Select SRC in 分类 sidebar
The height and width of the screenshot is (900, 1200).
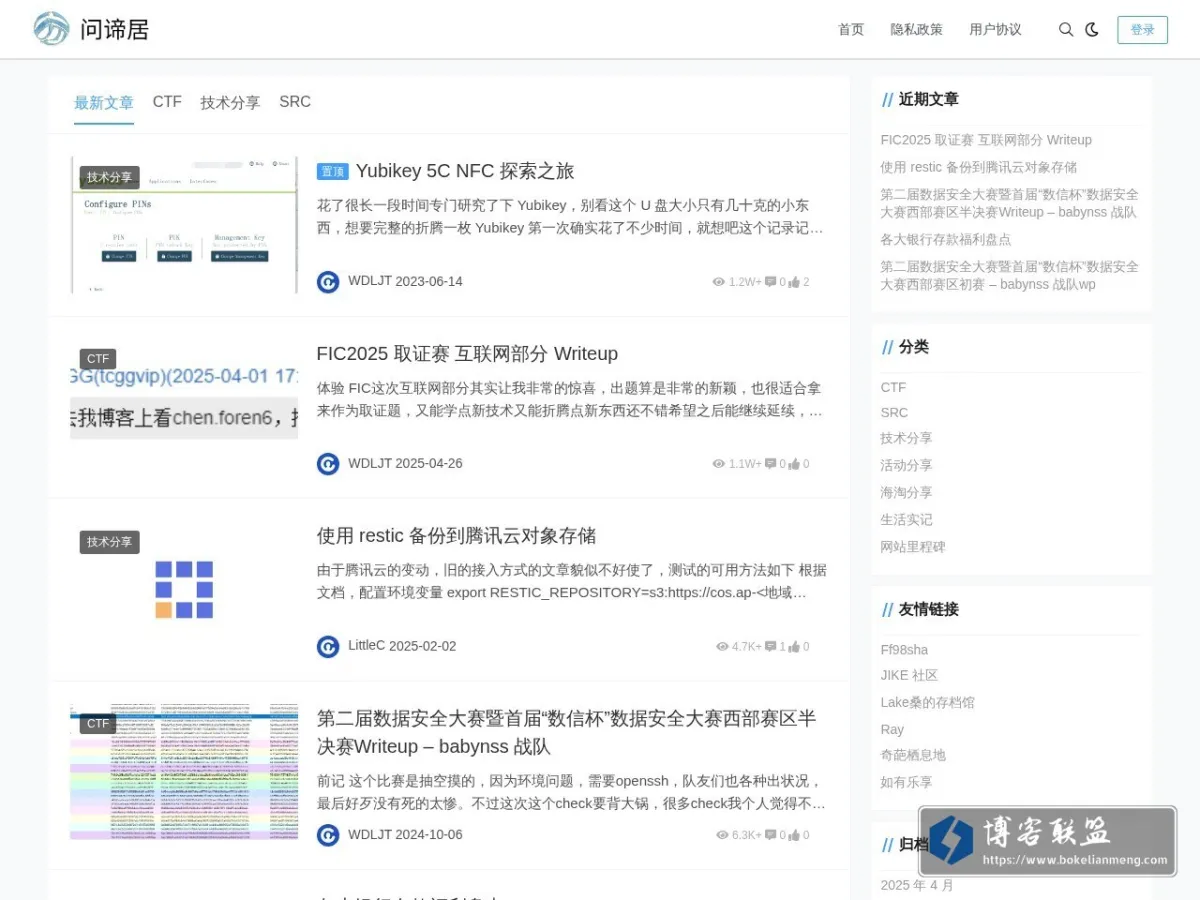[x=894, y=412]
